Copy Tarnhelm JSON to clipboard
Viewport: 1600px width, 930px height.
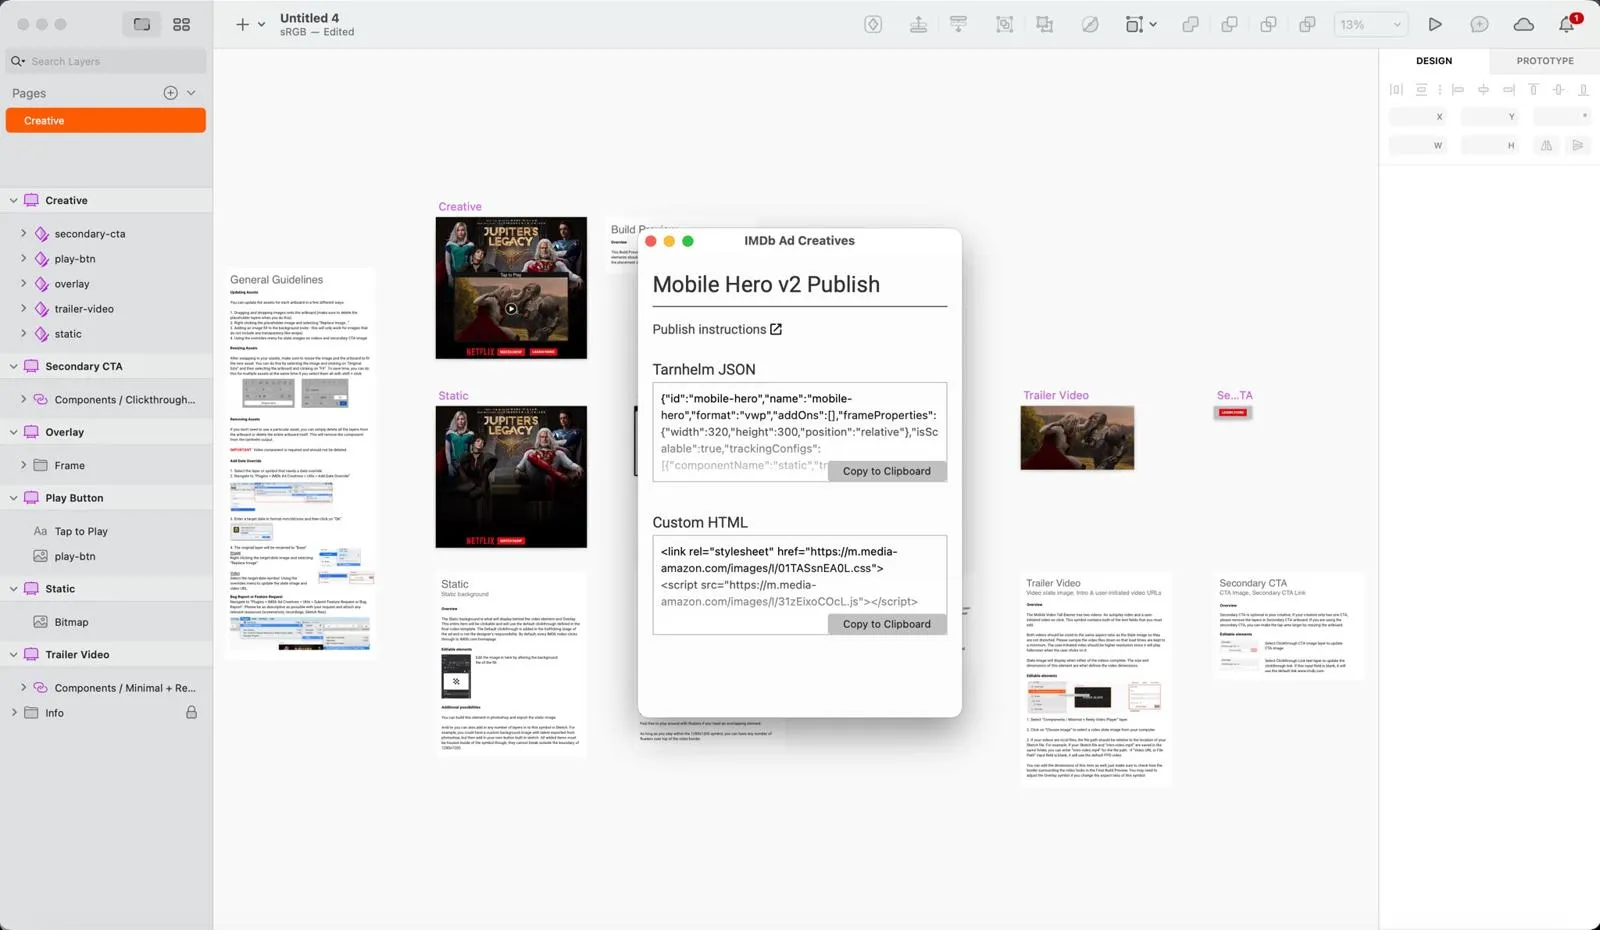click(x=886, y=471)
